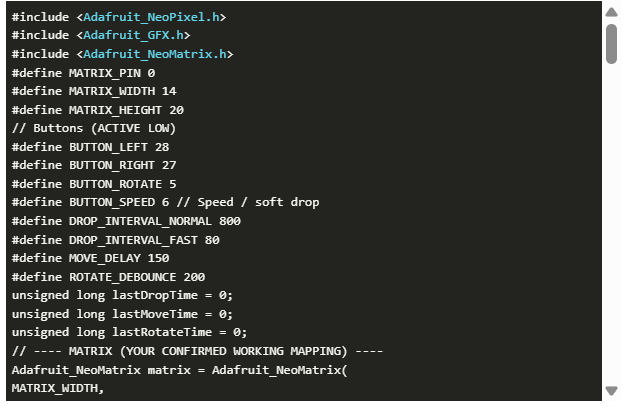Click the MATRIX_HEIGHT 20 define line

tap(97, 110)
